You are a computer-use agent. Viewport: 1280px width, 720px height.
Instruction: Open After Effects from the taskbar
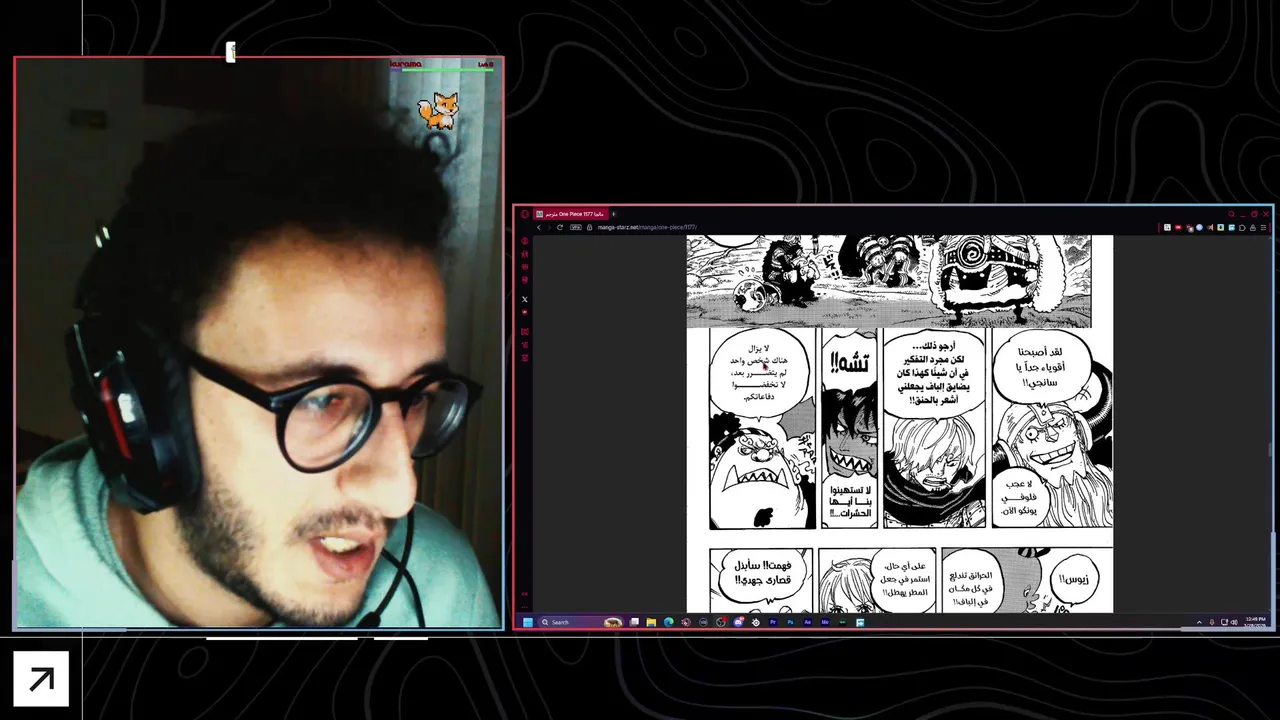pos(808,622)
